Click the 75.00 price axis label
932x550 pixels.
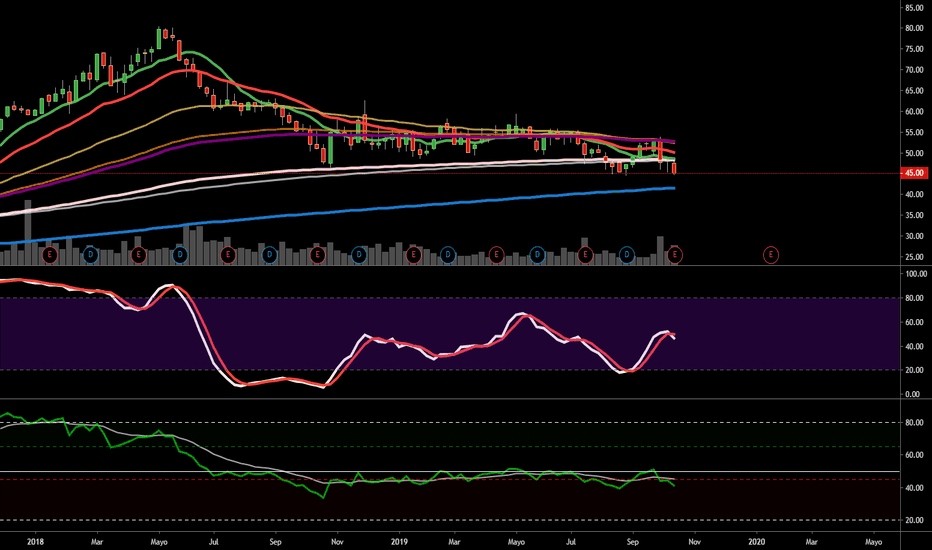point(914,49)
